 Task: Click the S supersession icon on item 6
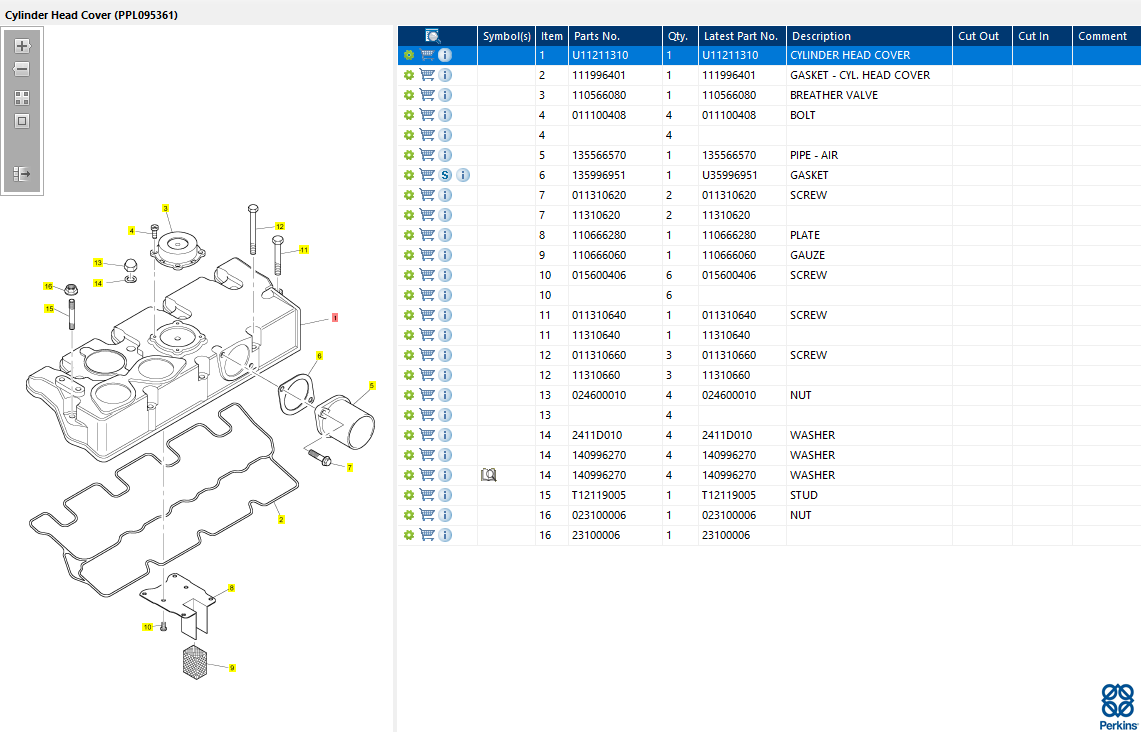pyautogui.click(x=445, y=175)
